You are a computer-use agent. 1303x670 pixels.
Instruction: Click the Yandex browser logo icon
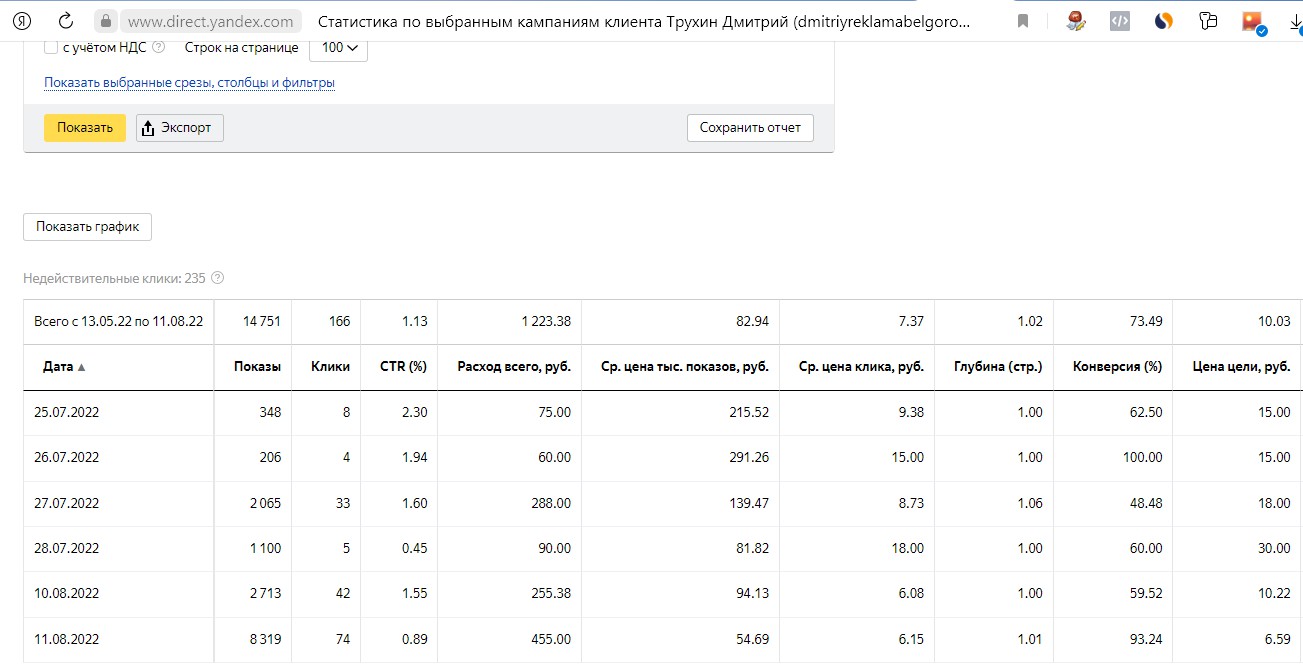click(x=23, y=21)
